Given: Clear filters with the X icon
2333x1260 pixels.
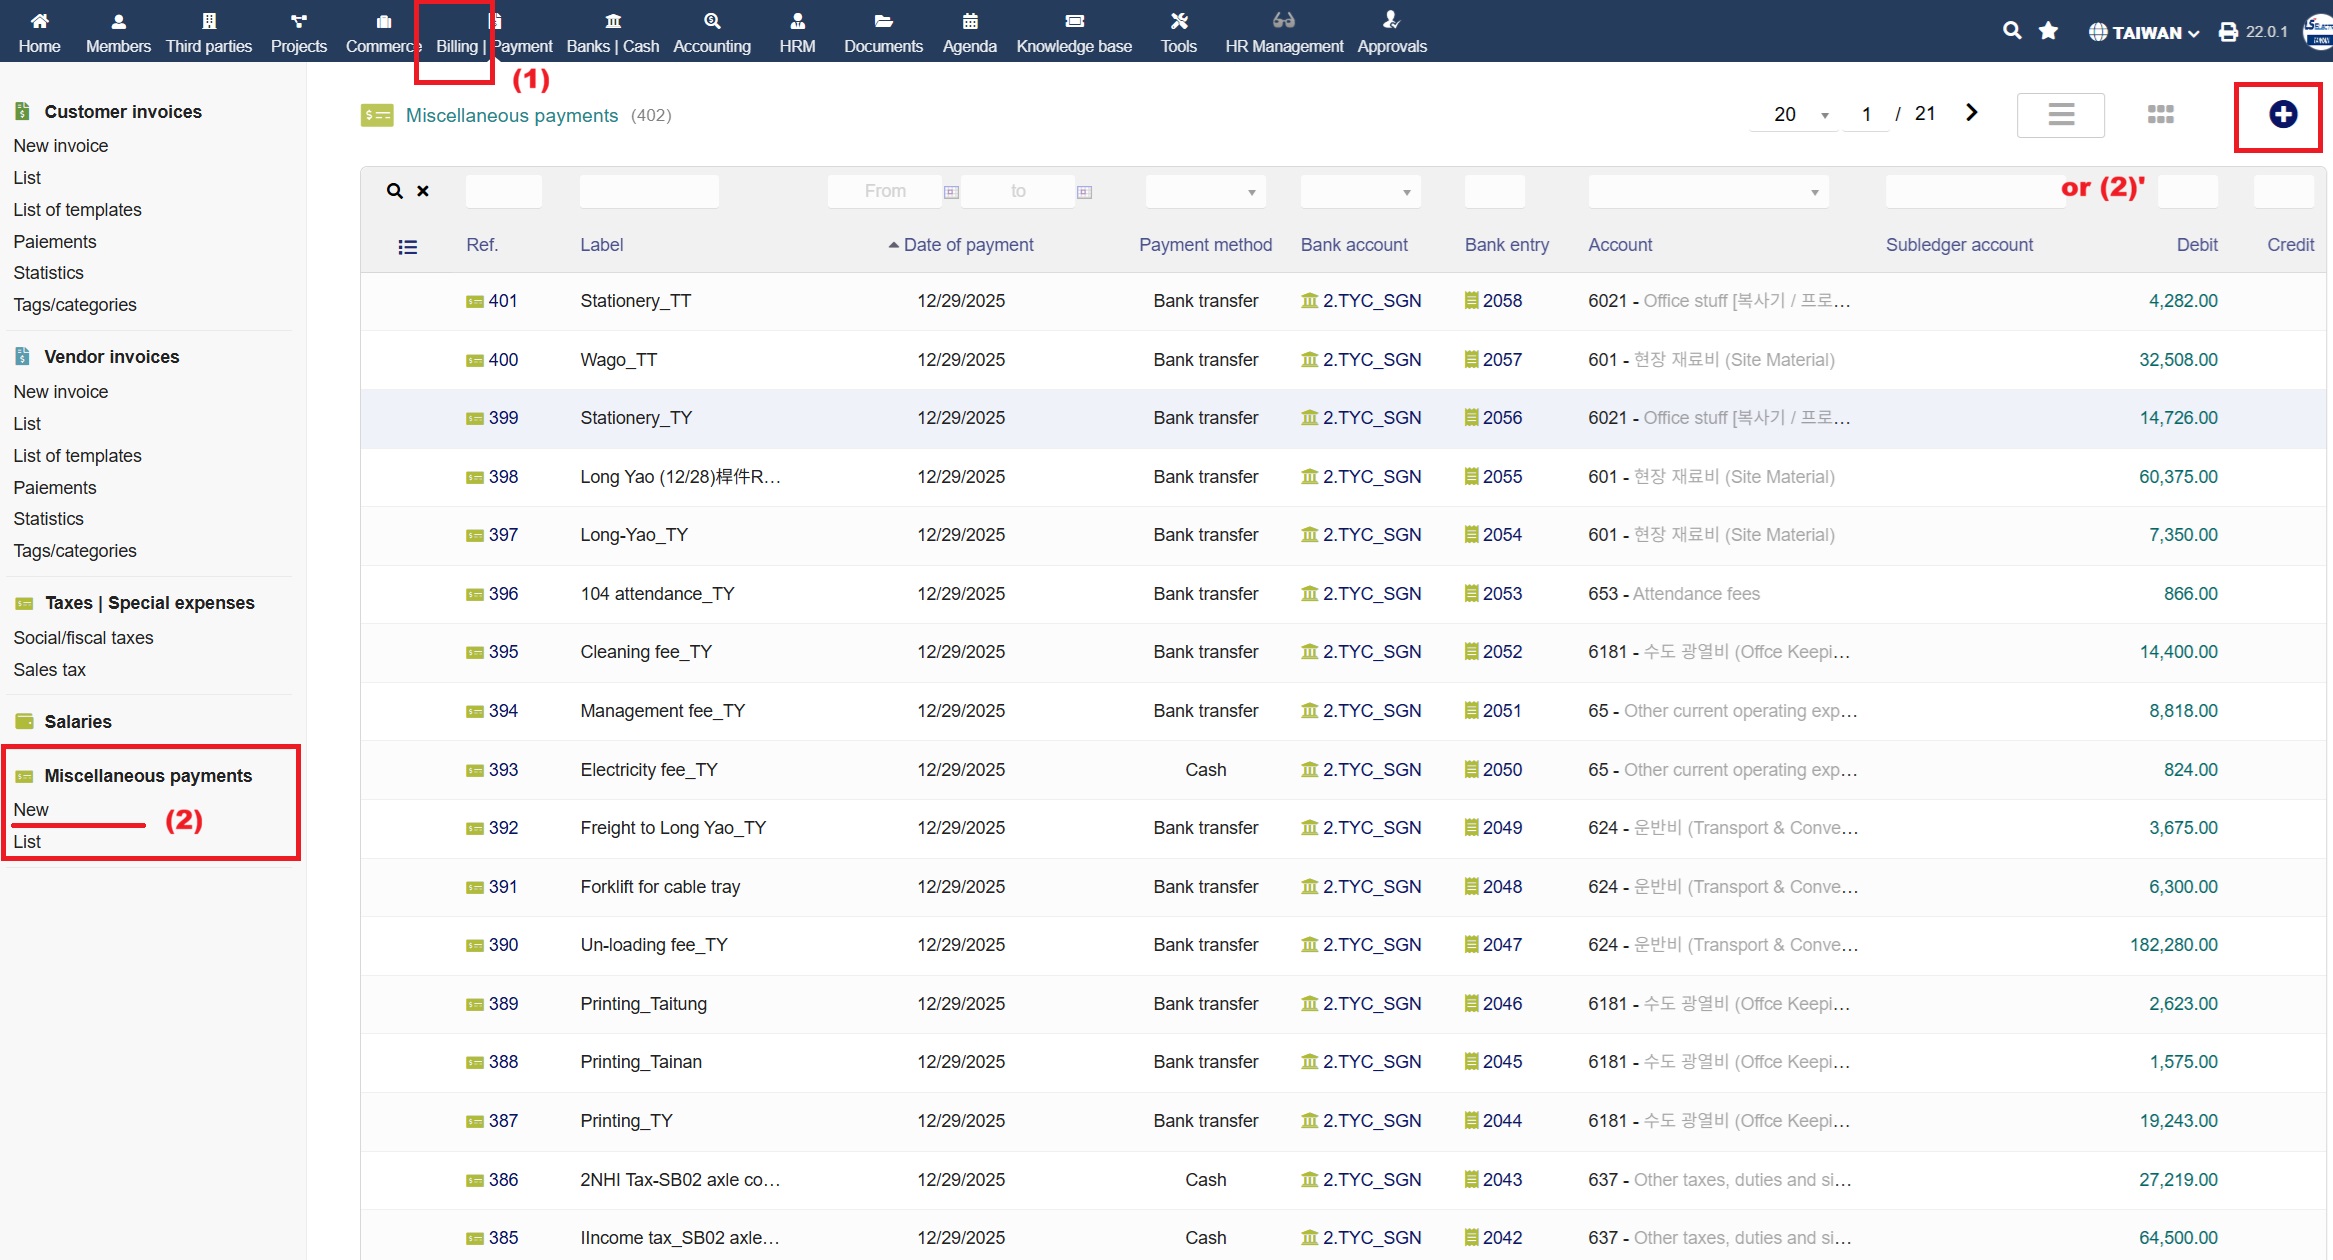Looking at the screenshot, I should click(423, 191).
